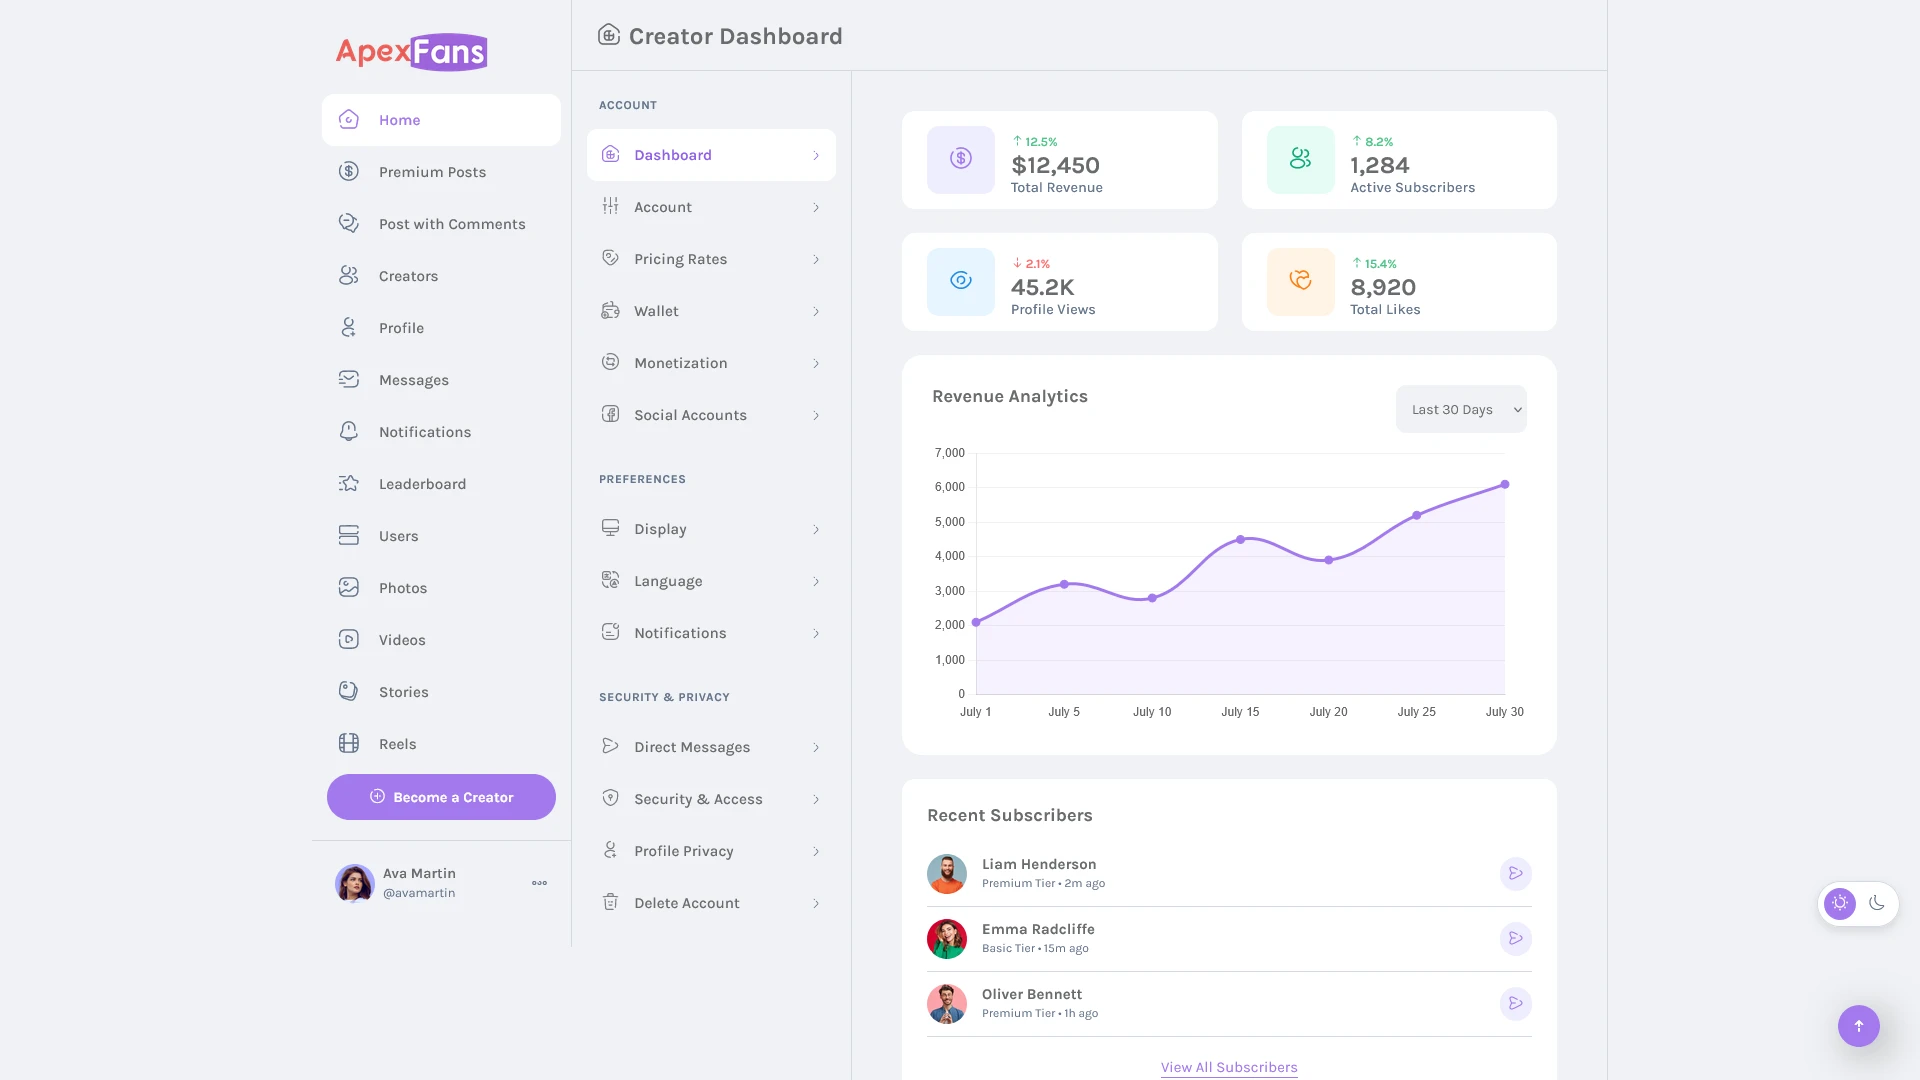Expand the Display preferences chevron
Image resolution: width=1920 pixels, height=1080 pixels.
pyautogui.click(x=816, y=530)
